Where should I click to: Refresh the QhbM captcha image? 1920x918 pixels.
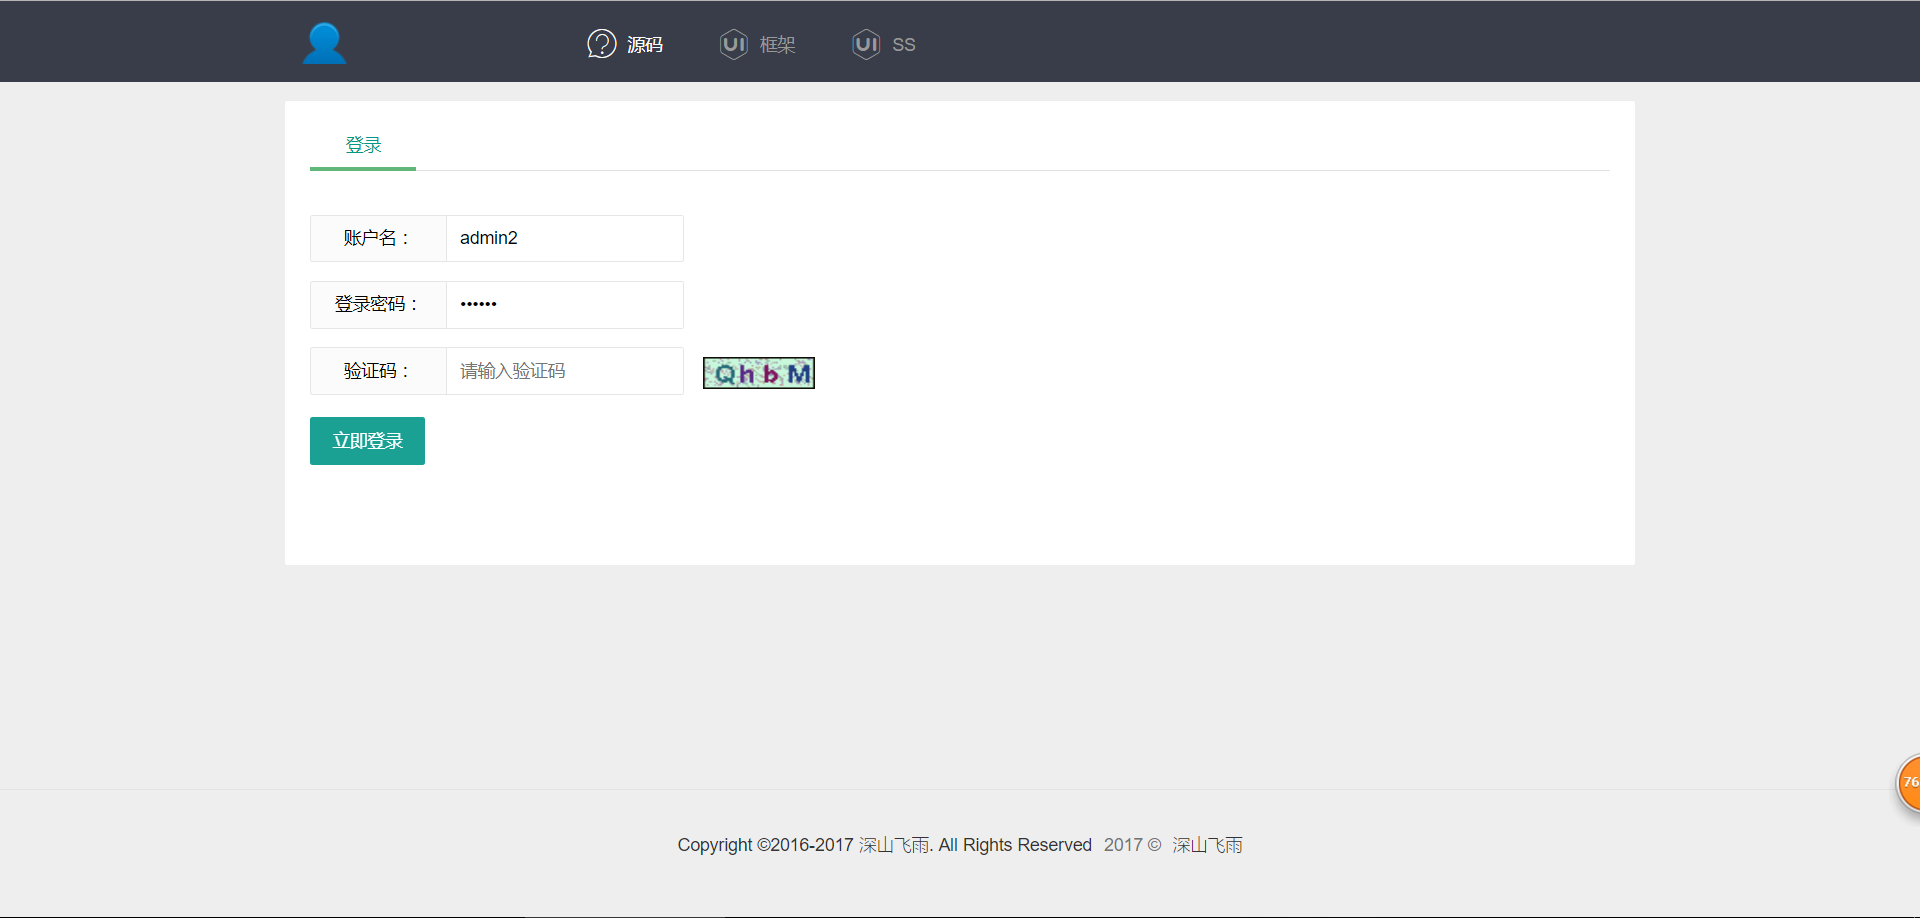coord(759,373)
